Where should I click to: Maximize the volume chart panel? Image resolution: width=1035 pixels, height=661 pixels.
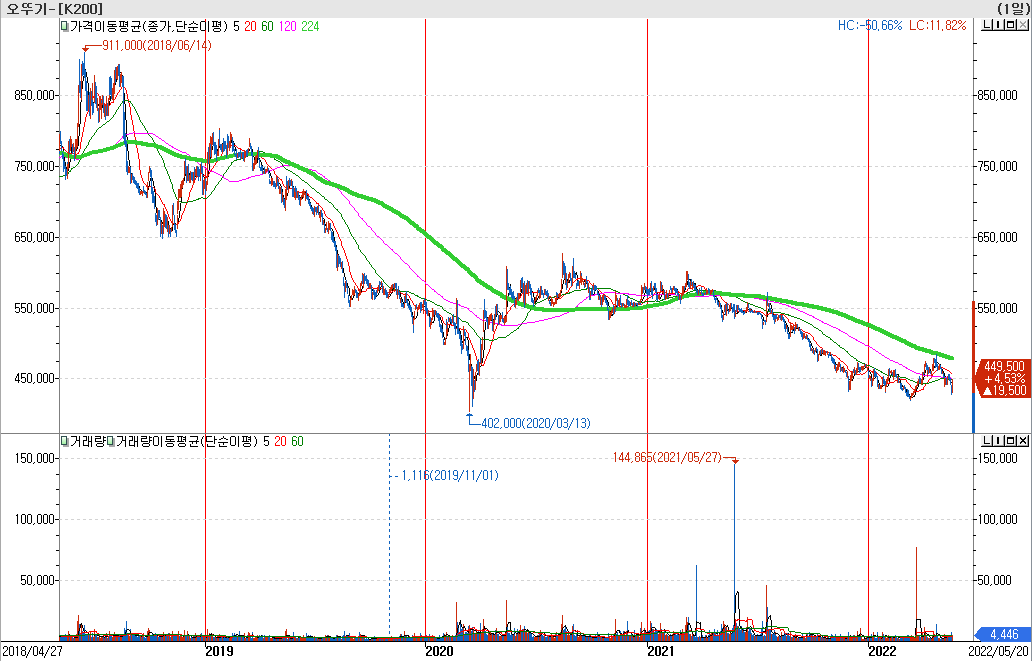[x=1010, y=440]
